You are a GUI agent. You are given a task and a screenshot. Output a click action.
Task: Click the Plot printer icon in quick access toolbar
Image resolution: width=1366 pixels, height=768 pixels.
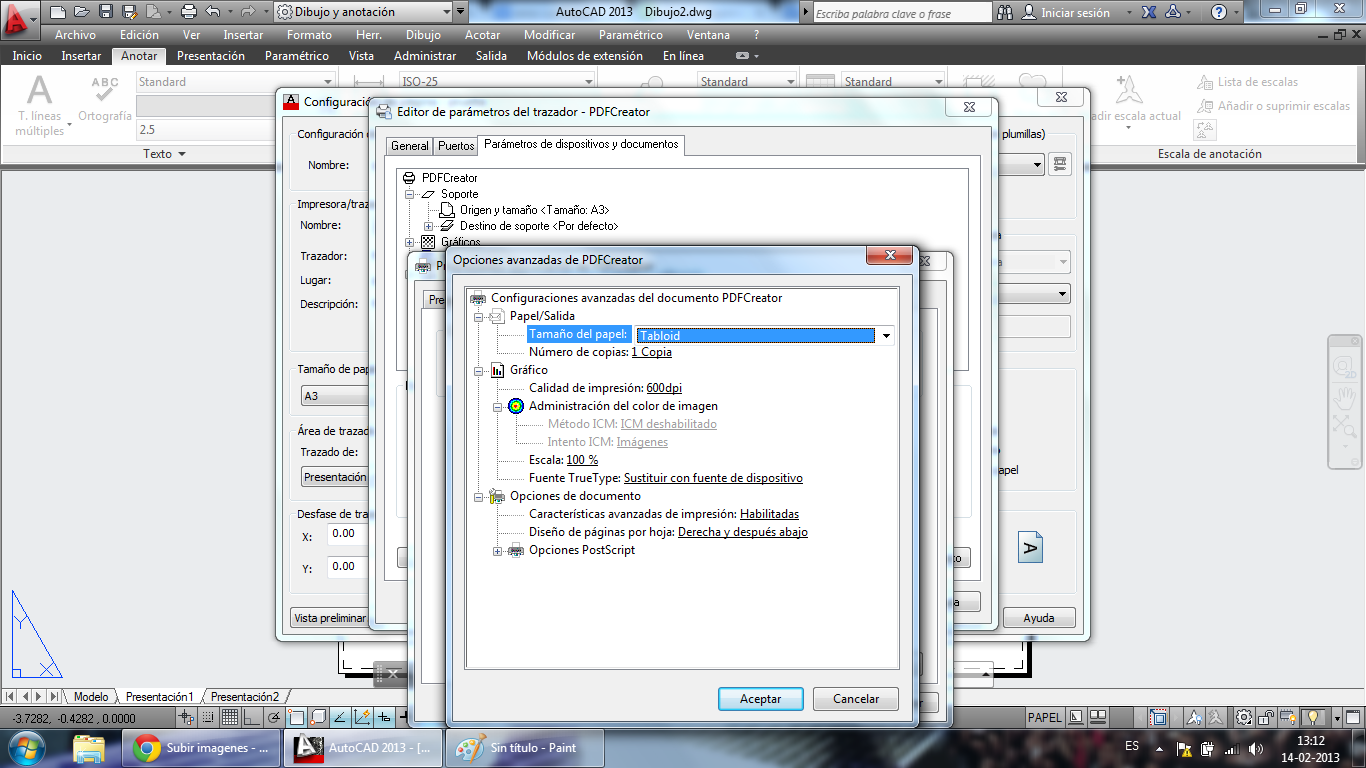click(x=189, y=12)
